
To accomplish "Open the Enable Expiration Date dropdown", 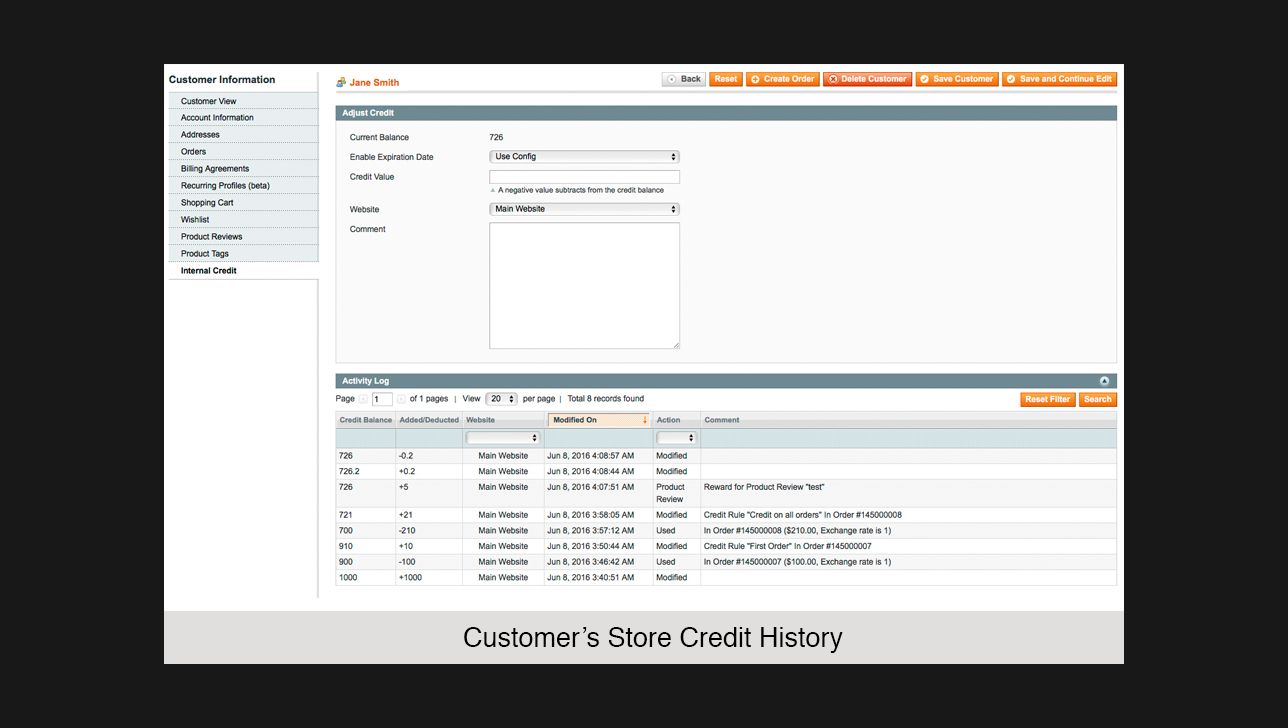I will pyautogui.click(x=584, y=157).
